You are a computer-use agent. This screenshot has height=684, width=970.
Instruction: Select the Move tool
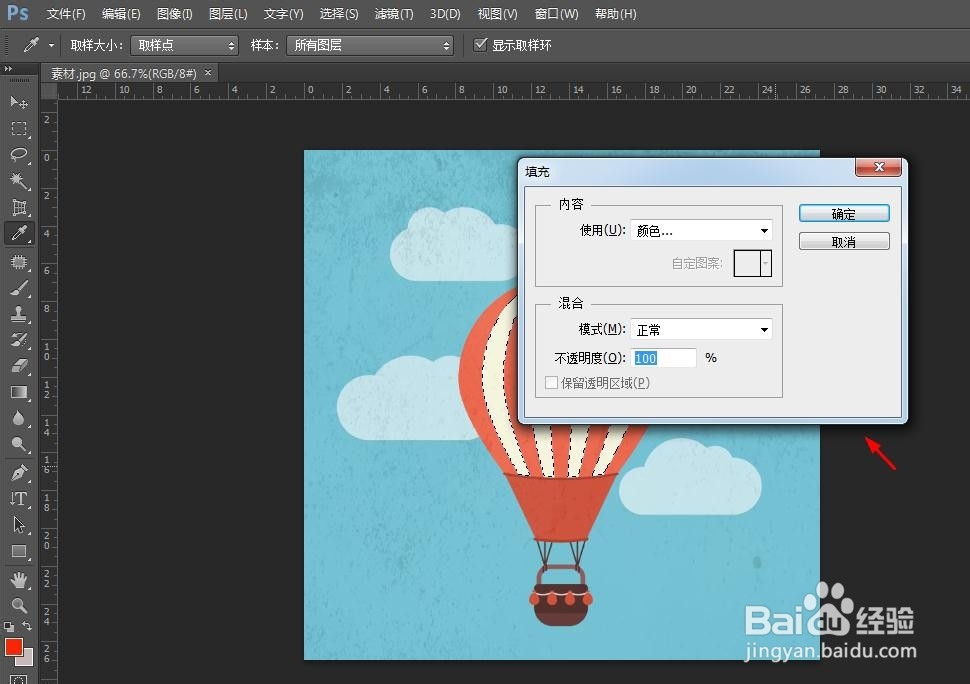19,101
